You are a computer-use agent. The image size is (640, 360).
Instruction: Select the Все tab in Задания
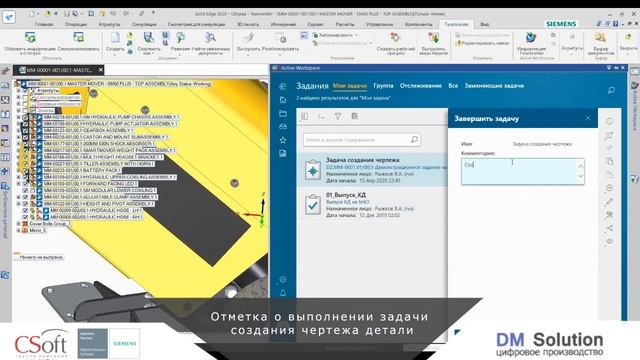tap(453, 86)
